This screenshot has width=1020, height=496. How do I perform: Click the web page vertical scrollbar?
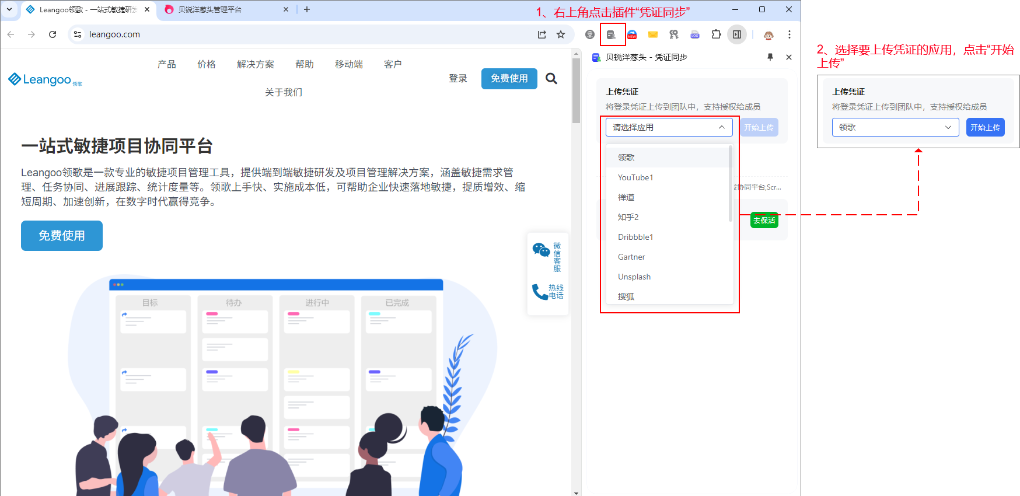[x=576, y=90]
